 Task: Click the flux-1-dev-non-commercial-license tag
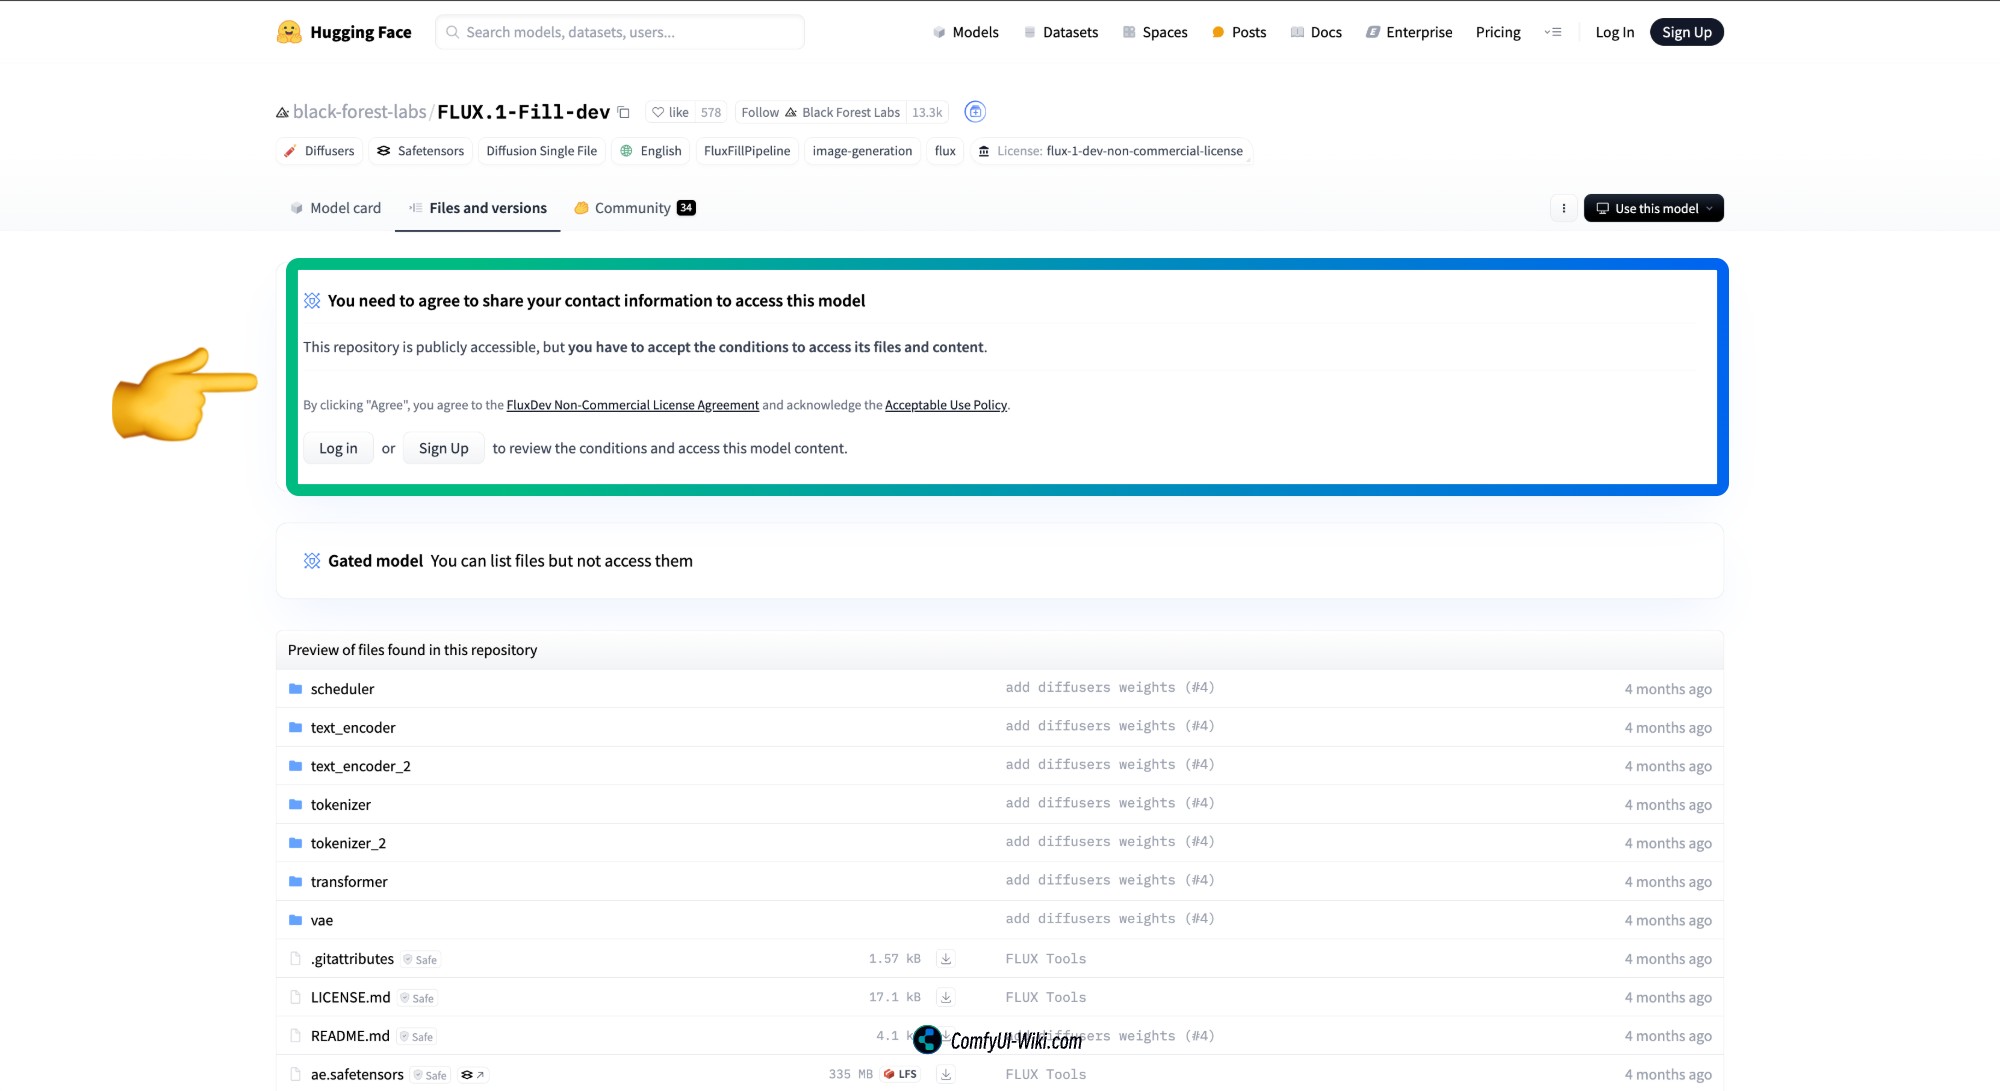pos(1110,151)
